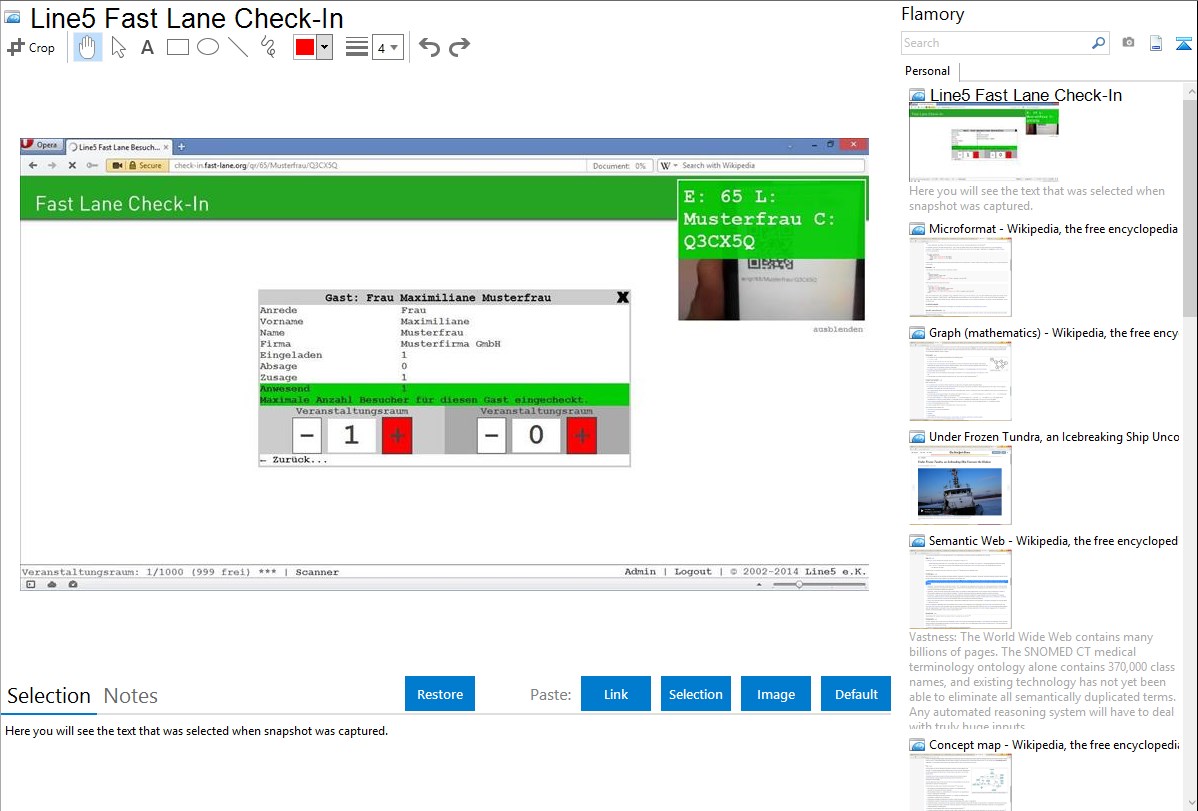Screen dimensions: 1198x811
Task: Open the Notes tab
Action: tap(131, 696)
